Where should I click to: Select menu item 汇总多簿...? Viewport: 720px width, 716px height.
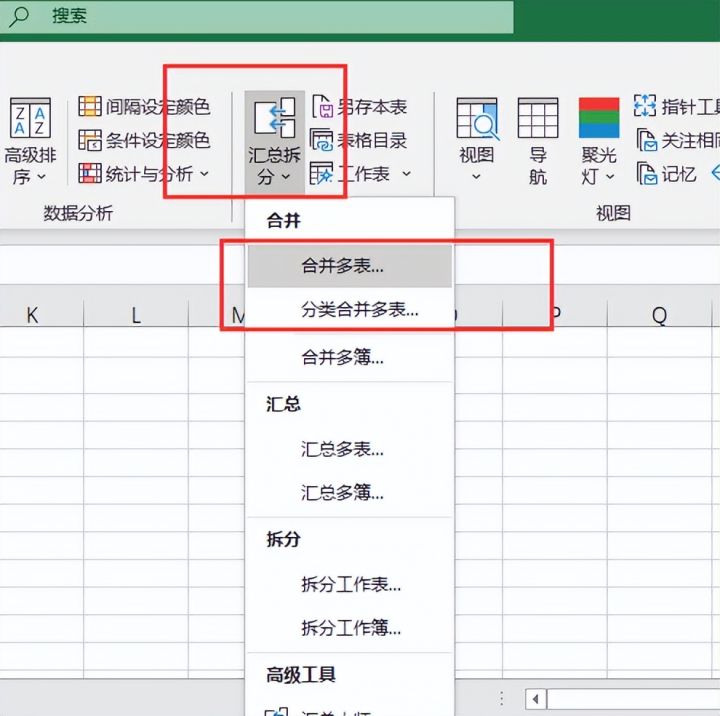(x=350, y=492)
